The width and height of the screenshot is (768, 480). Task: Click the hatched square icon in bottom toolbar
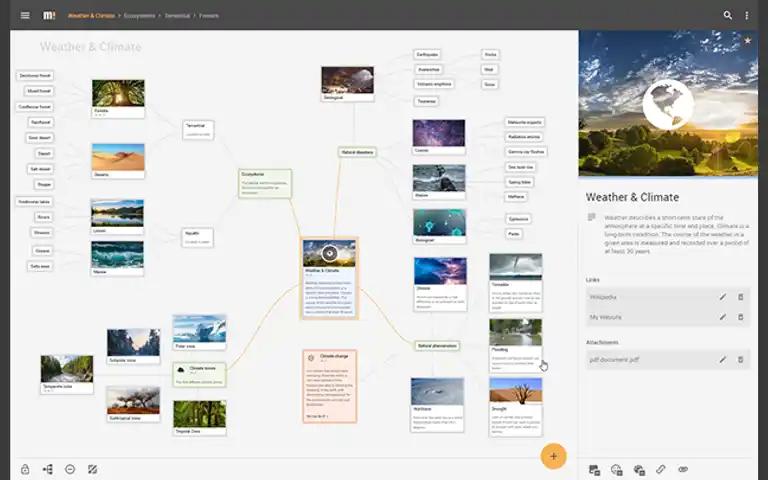tap(93, 469)
